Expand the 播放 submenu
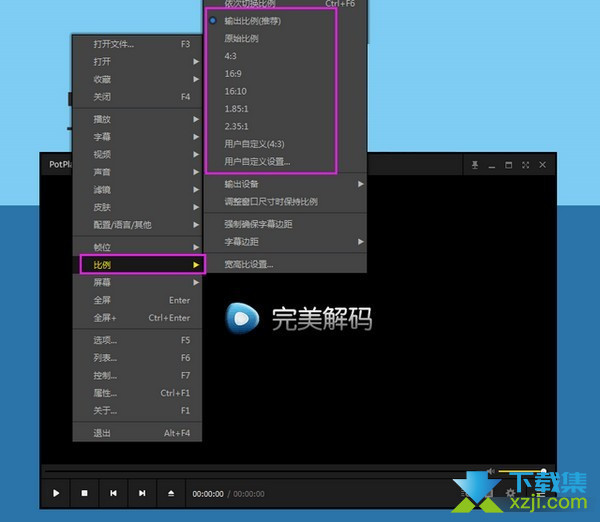 (x=137, y=119)
